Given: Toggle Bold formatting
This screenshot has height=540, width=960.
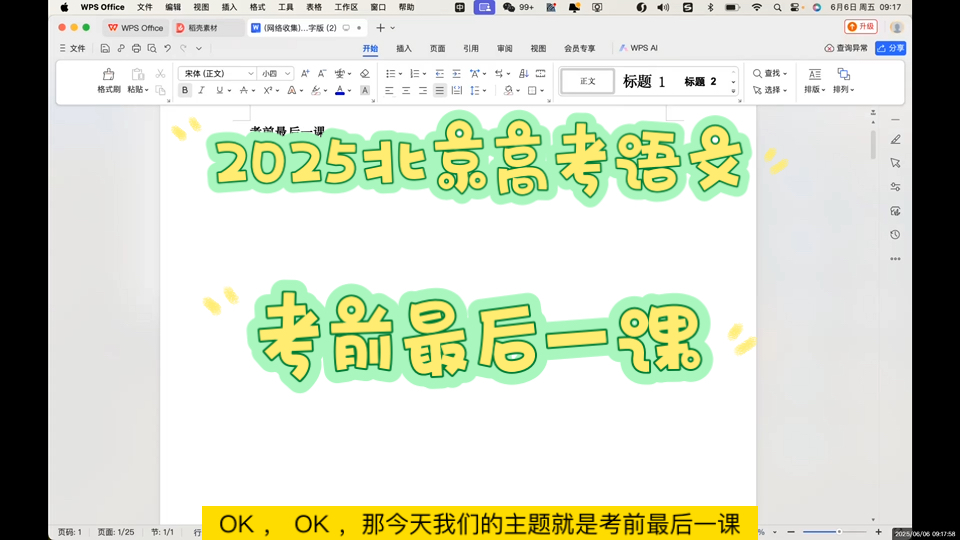Looking at the screenshot, I should [x=184, y=91].
